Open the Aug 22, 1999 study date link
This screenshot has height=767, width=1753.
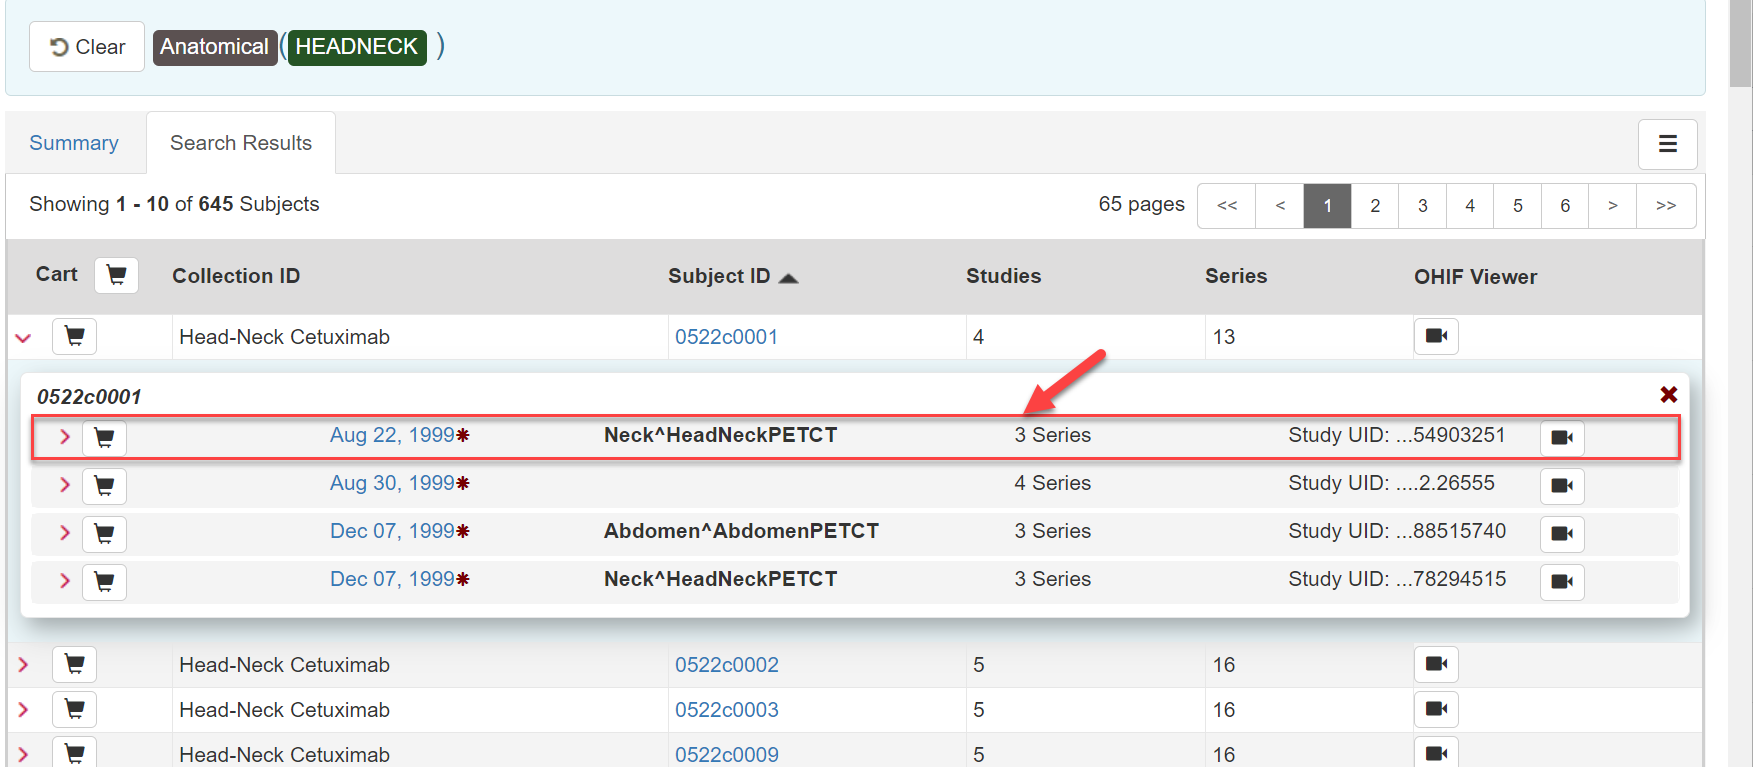point(393,435)
